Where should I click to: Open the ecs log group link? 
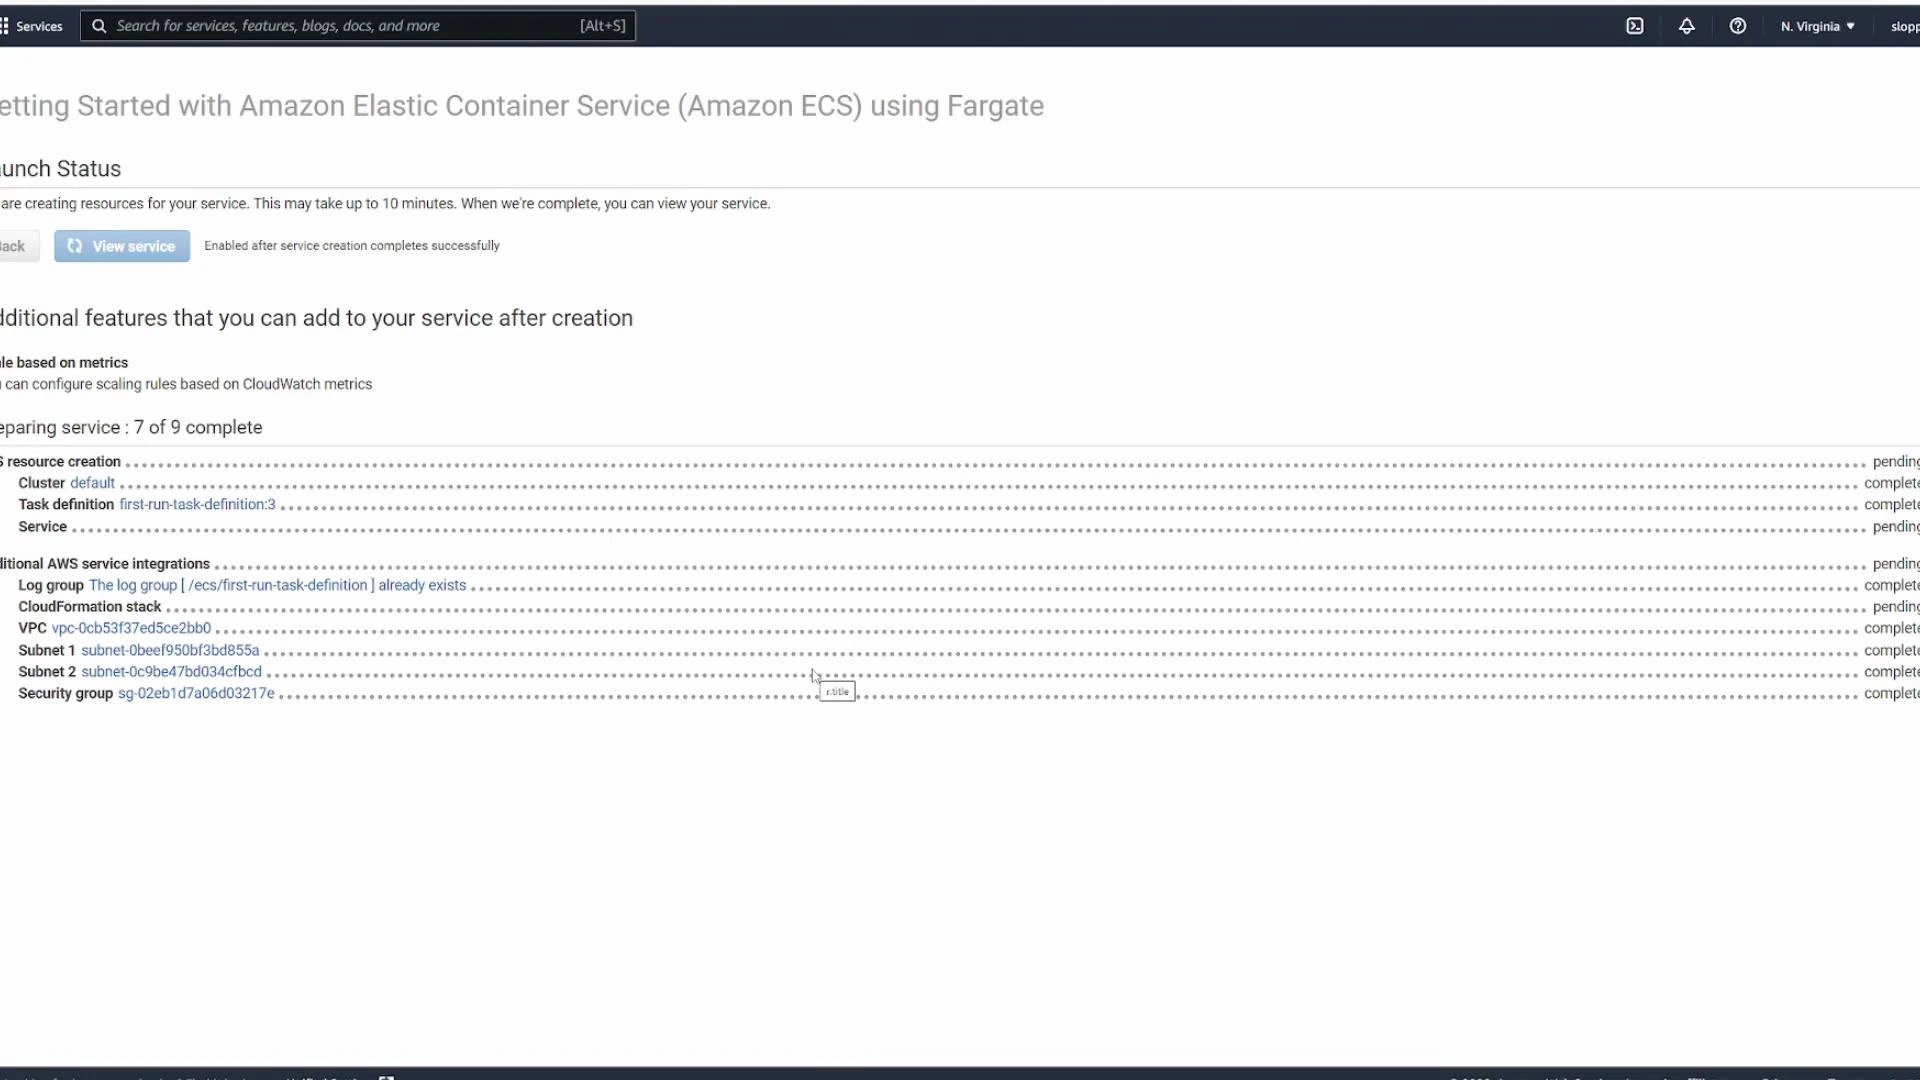coord(276,585)
